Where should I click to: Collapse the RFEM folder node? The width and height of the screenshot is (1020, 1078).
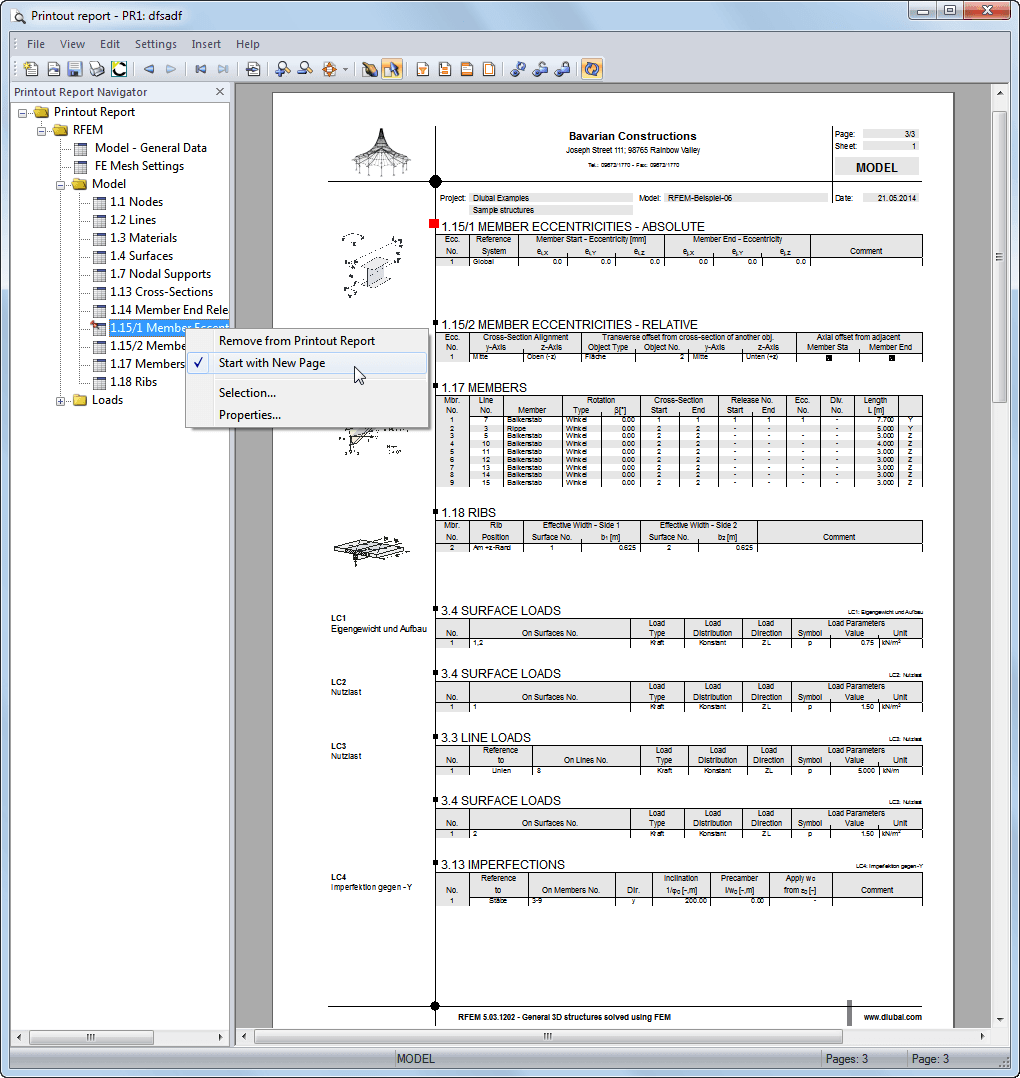coord(42,131)
